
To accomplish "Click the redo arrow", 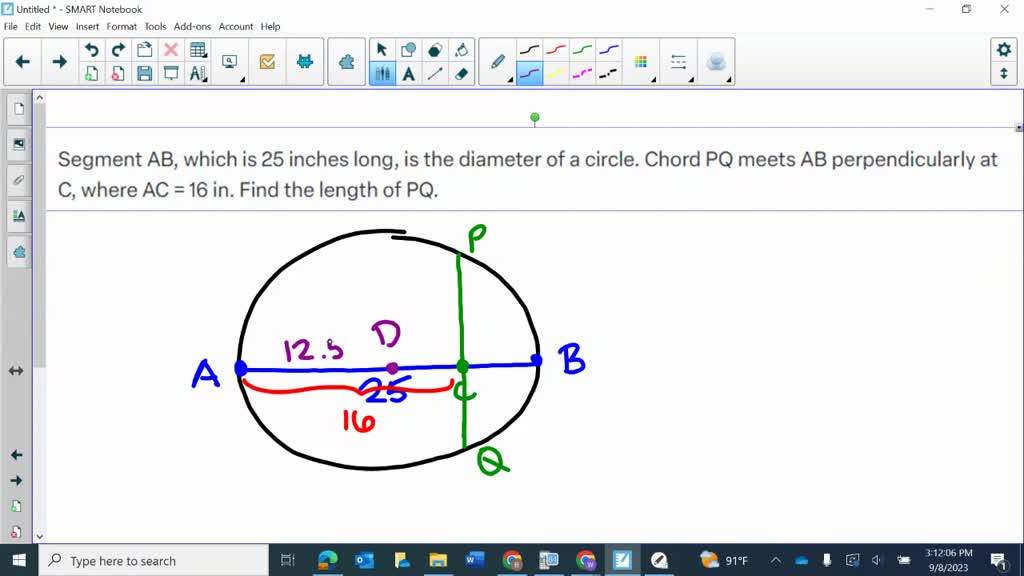I will coord(118,48).
